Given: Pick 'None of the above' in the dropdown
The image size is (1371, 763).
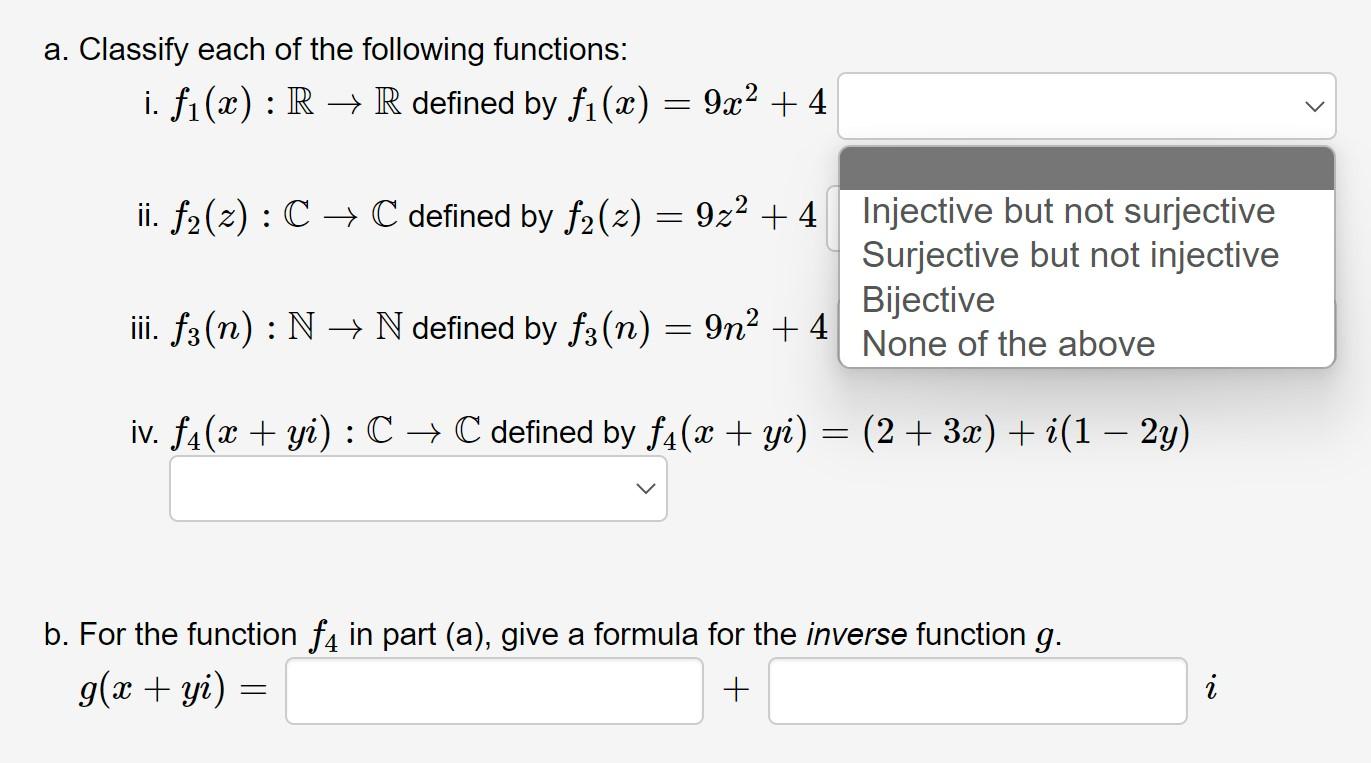Looking at the screenshot, I should pyautogui.click(x=1009, y=343).
